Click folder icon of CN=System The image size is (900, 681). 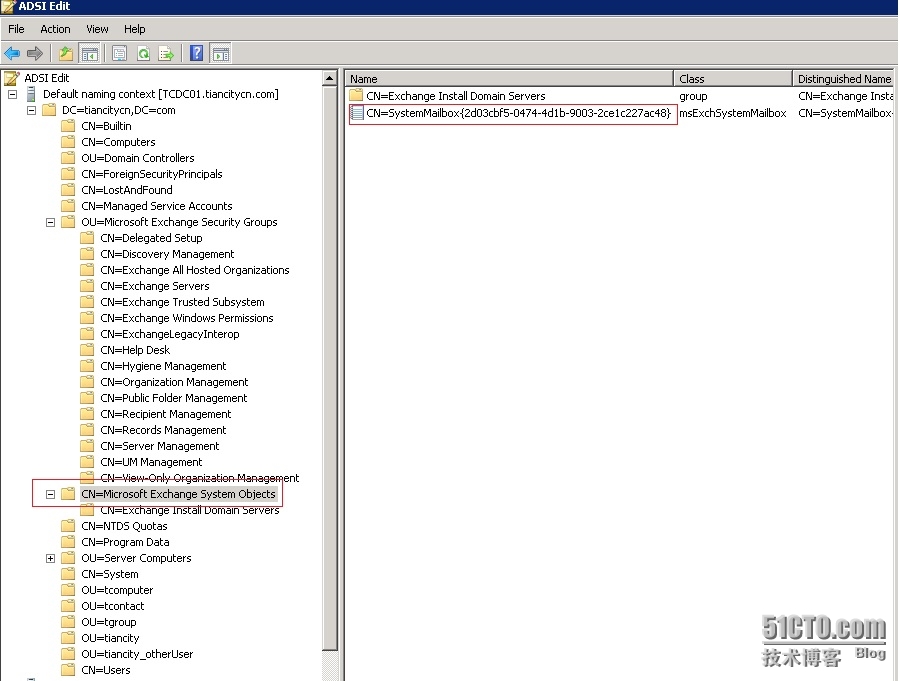click(68, 574)
